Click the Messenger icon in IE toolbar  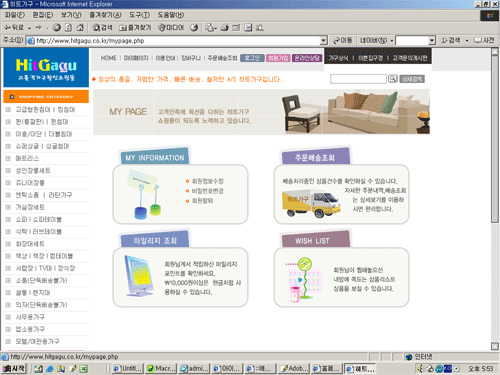pyautogui.click(x=260, y=28)
